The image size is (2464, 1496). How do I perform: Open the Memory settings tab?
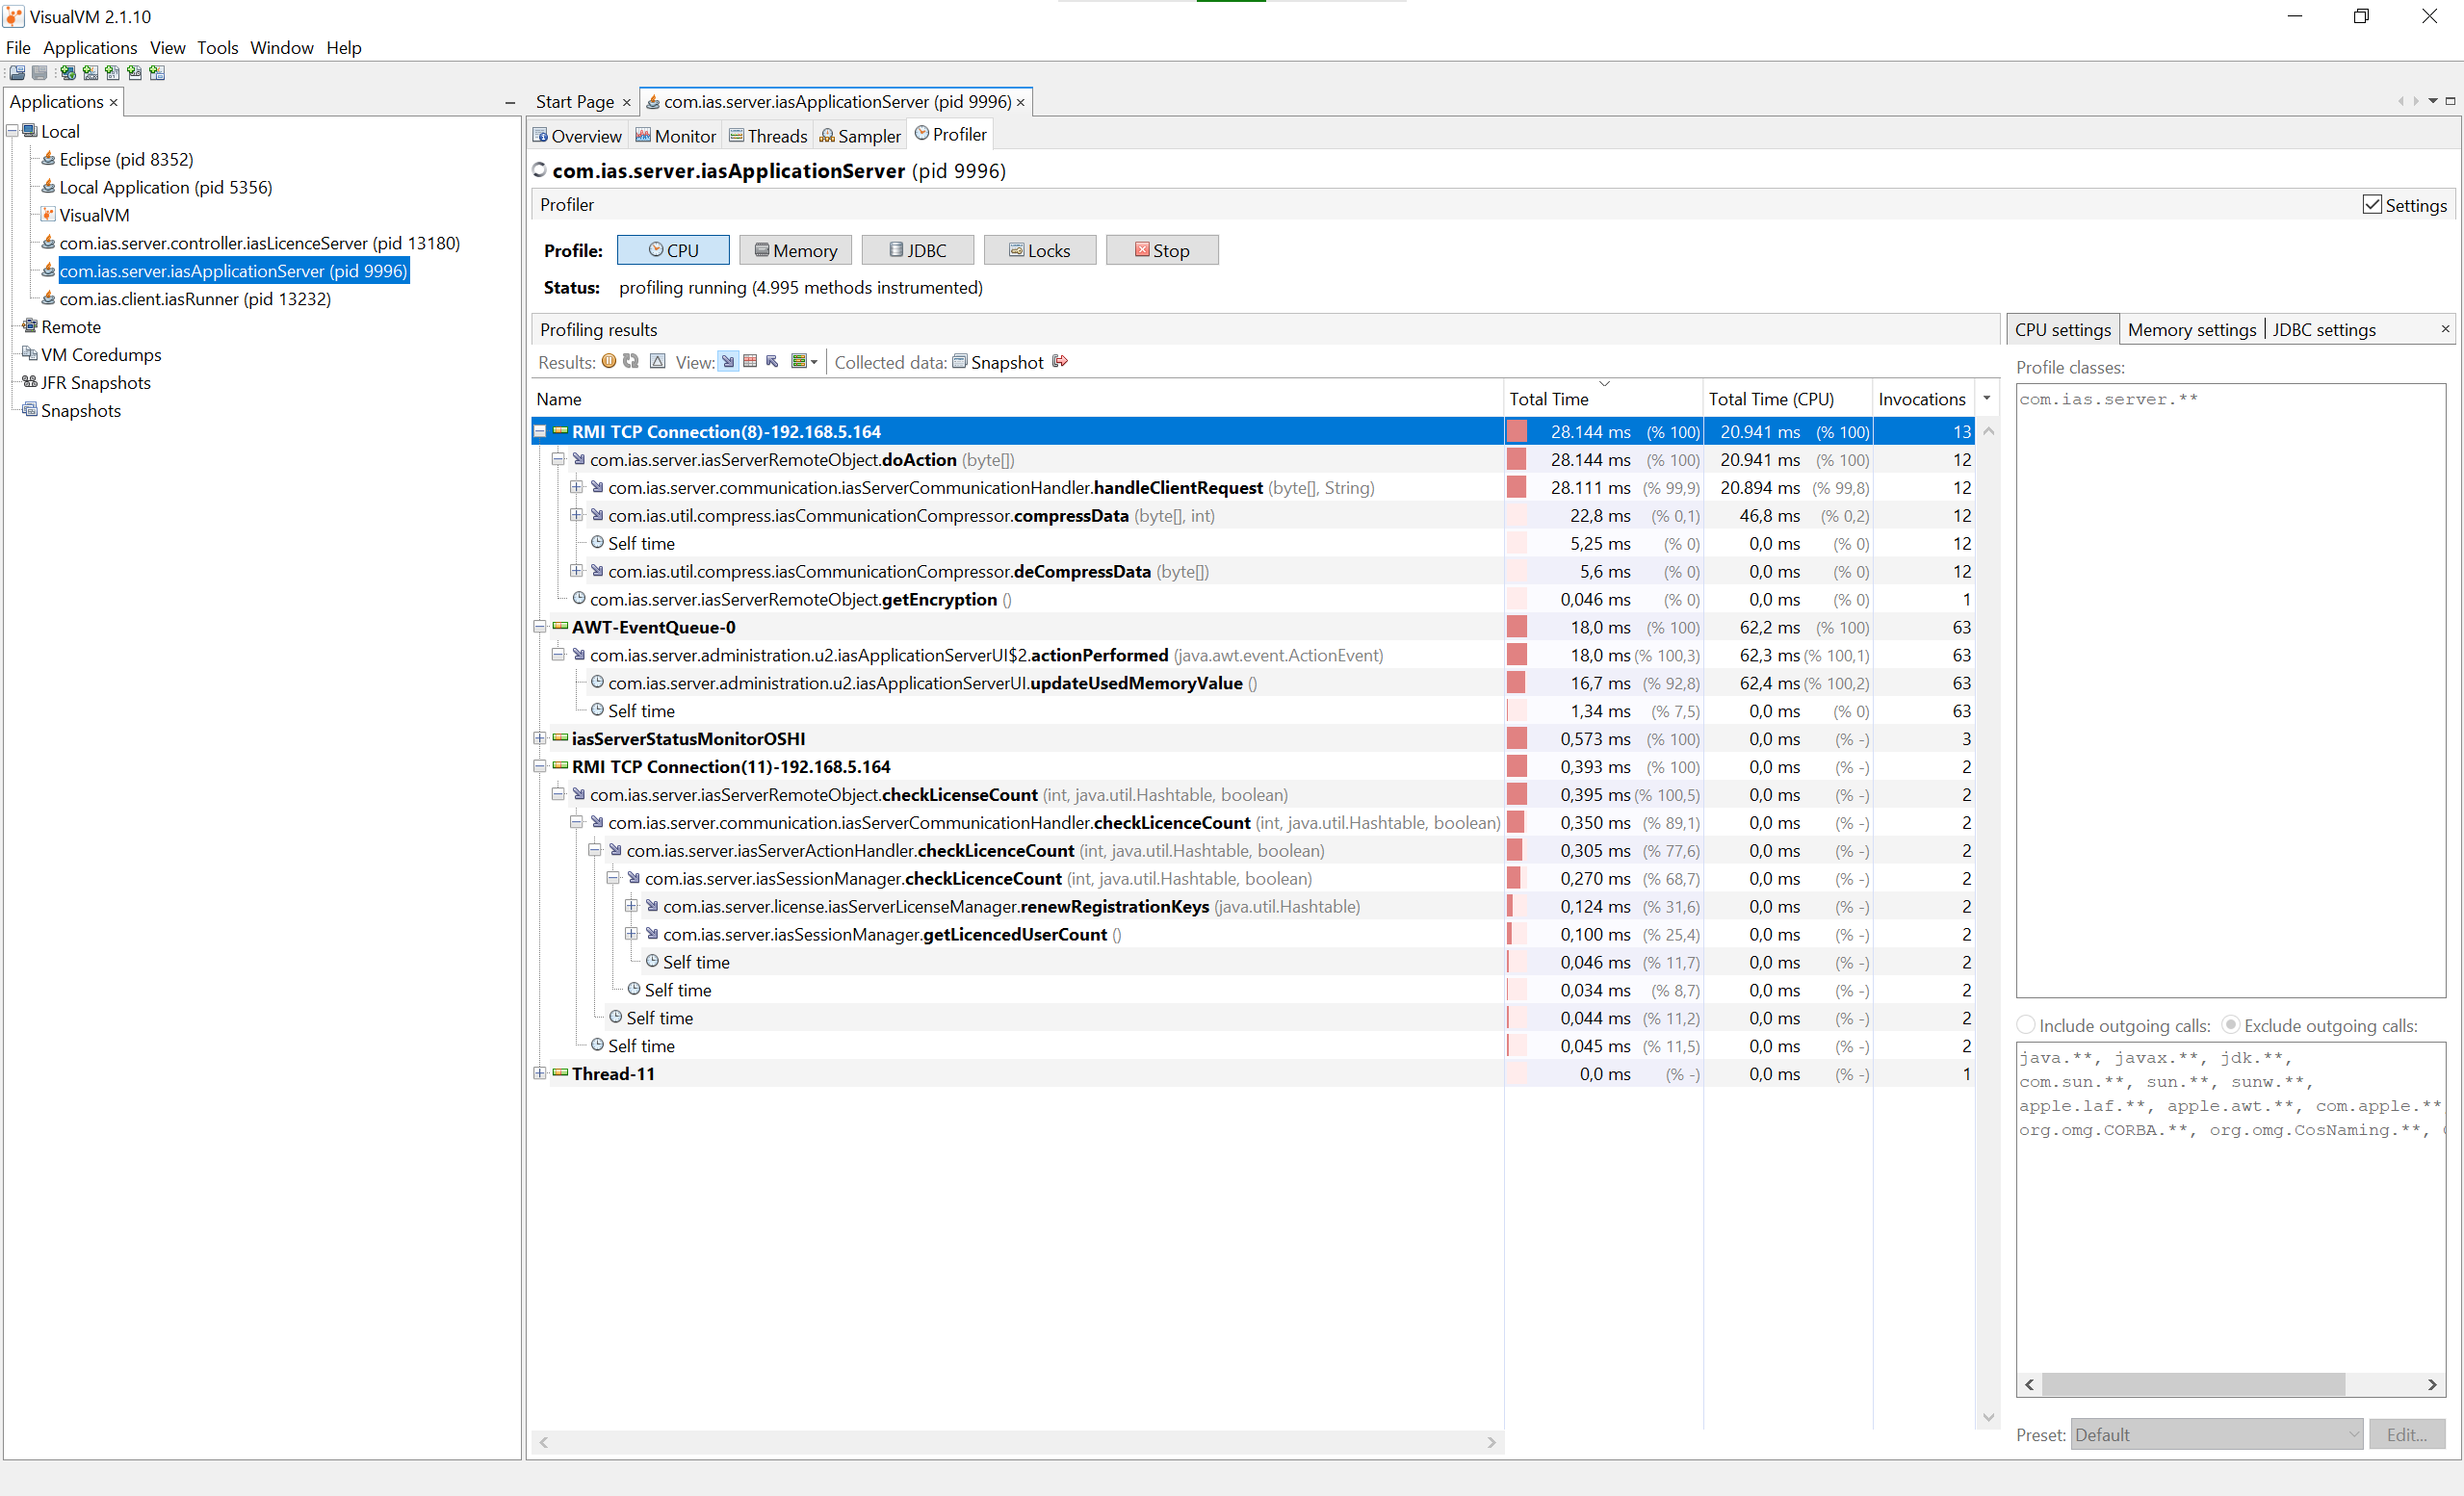[2191, 330]
